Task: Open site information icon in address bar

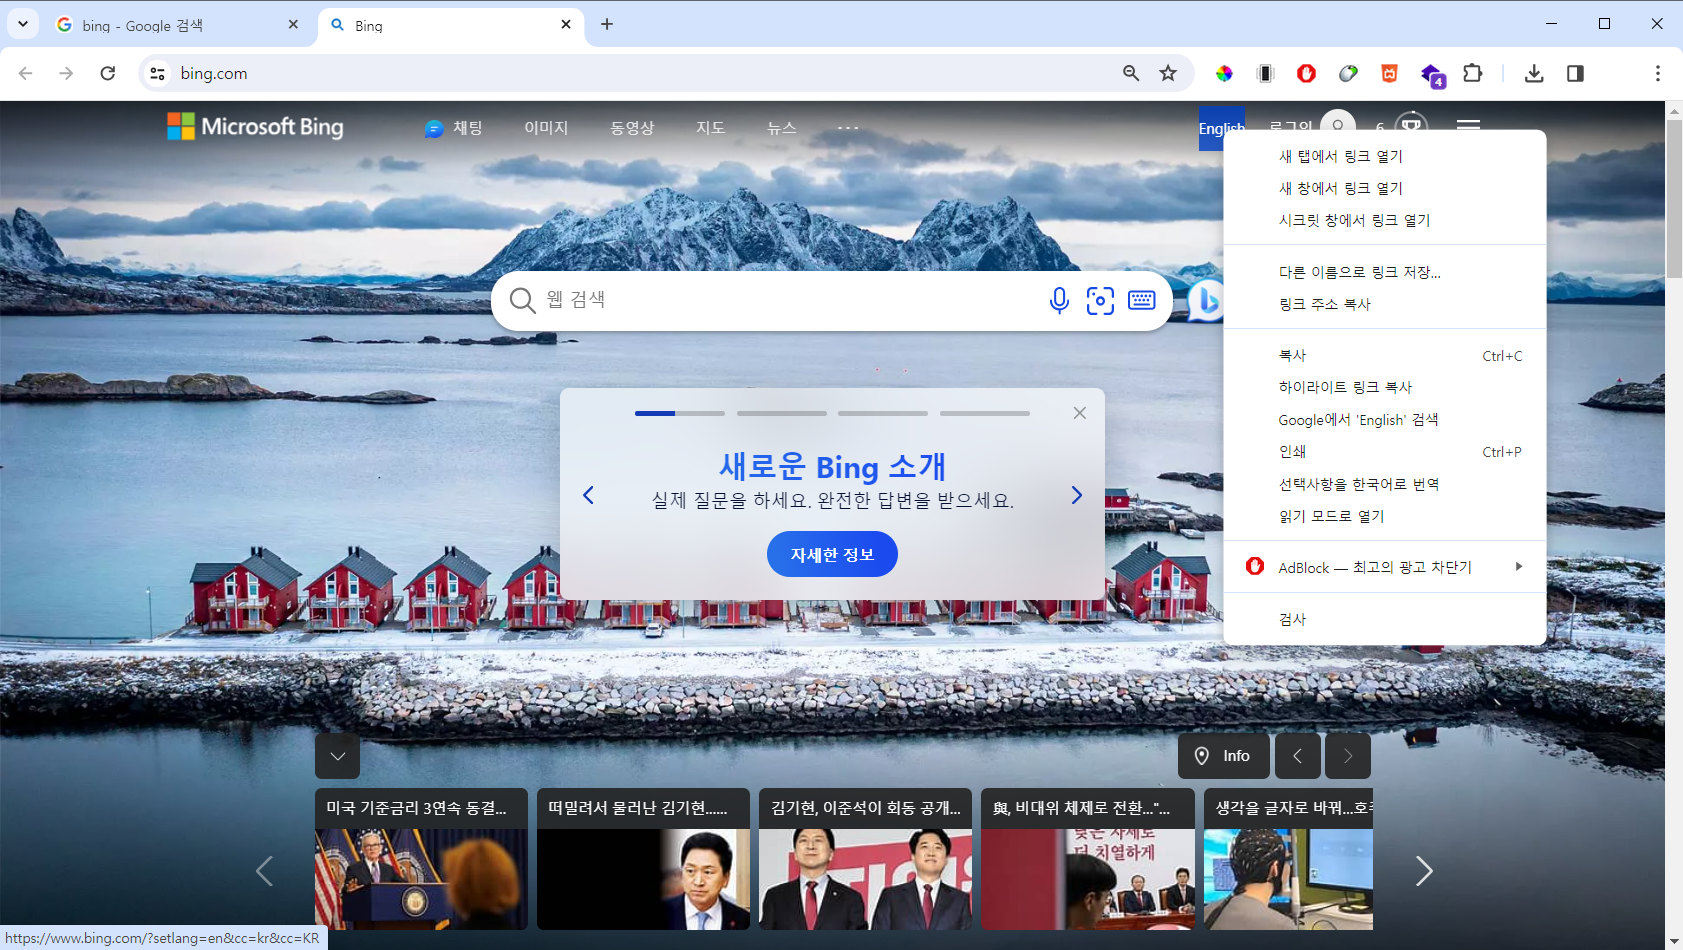Action: [x=157, y=73]
